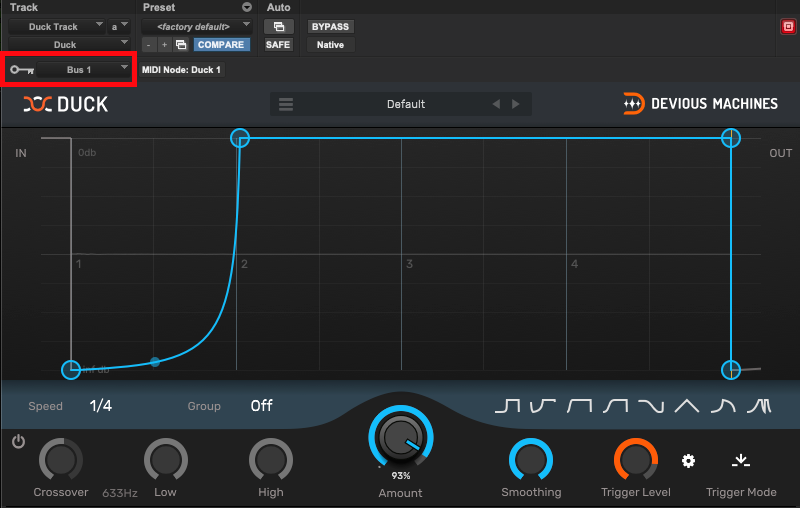Apply the fourth soft-attack curve preset
The height and width of the screenshot is (508, 800).
615,406
